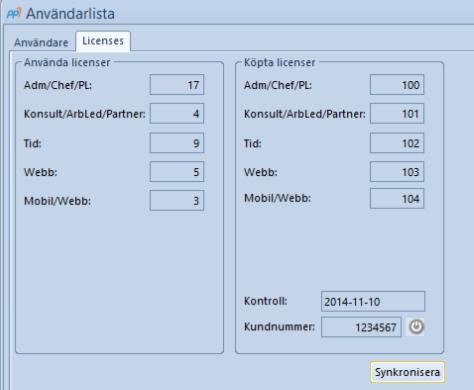This screenshot has width=474, height=390.
Task: Click Webb label under Använda licenser
Action: (40, 172)
